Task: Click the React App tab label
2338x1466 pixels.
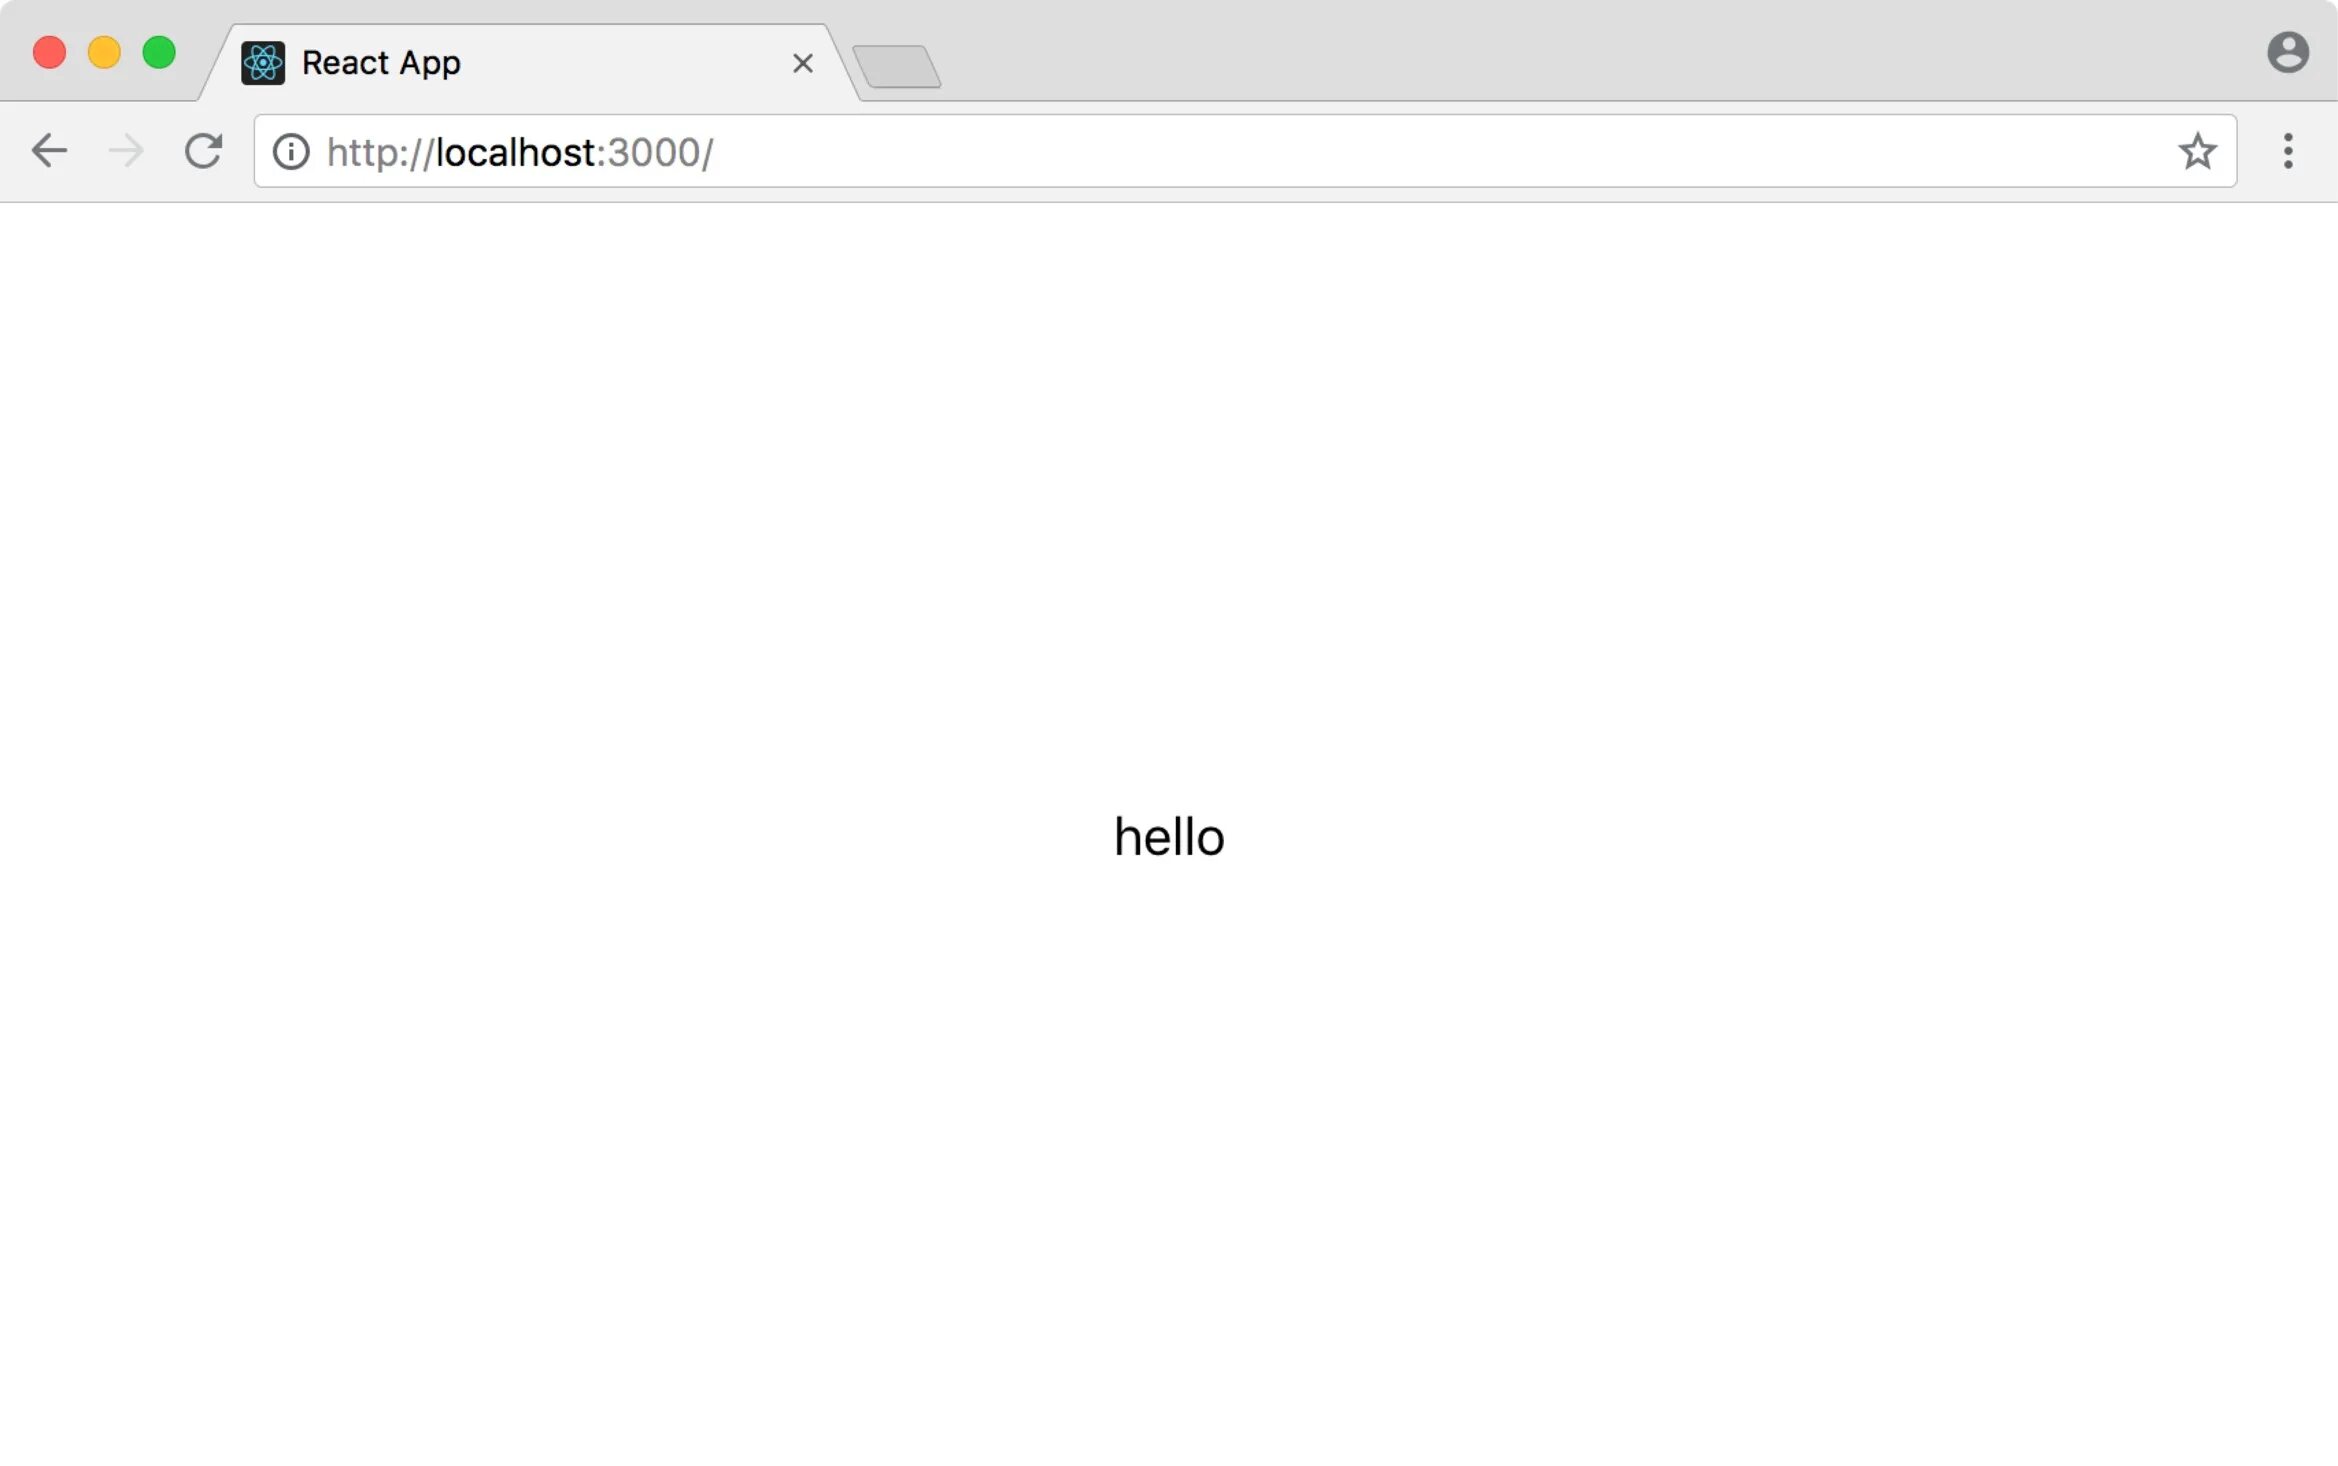Action: coord(380,61)
